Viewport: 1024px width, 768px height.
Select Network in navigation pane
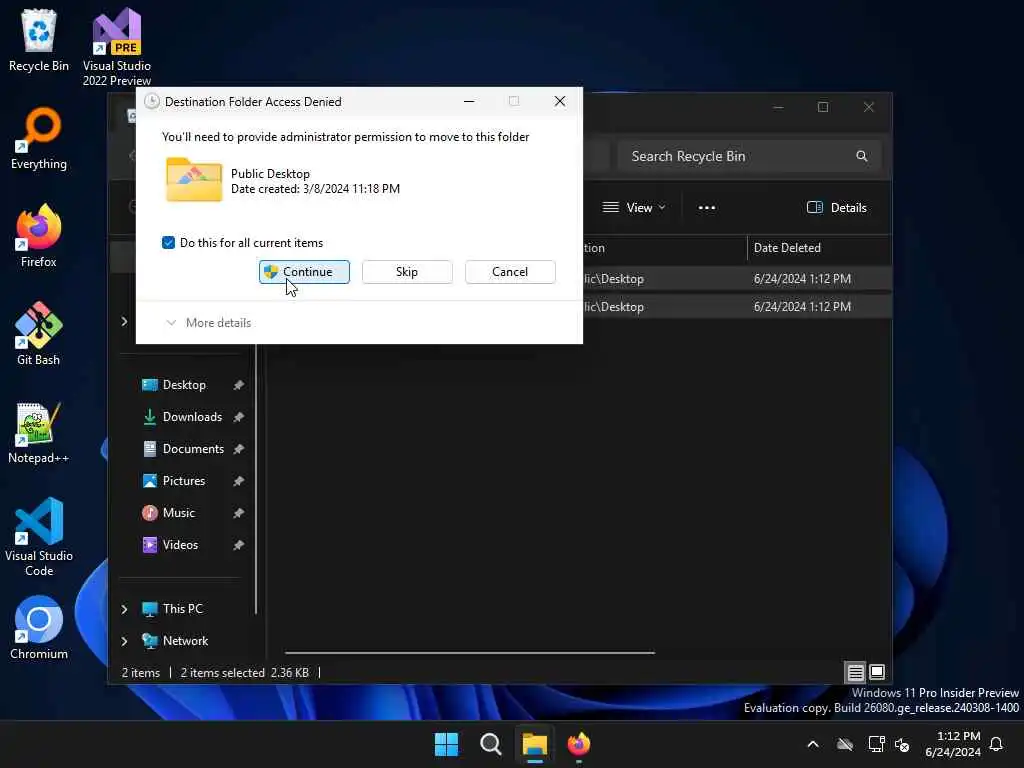185,641
